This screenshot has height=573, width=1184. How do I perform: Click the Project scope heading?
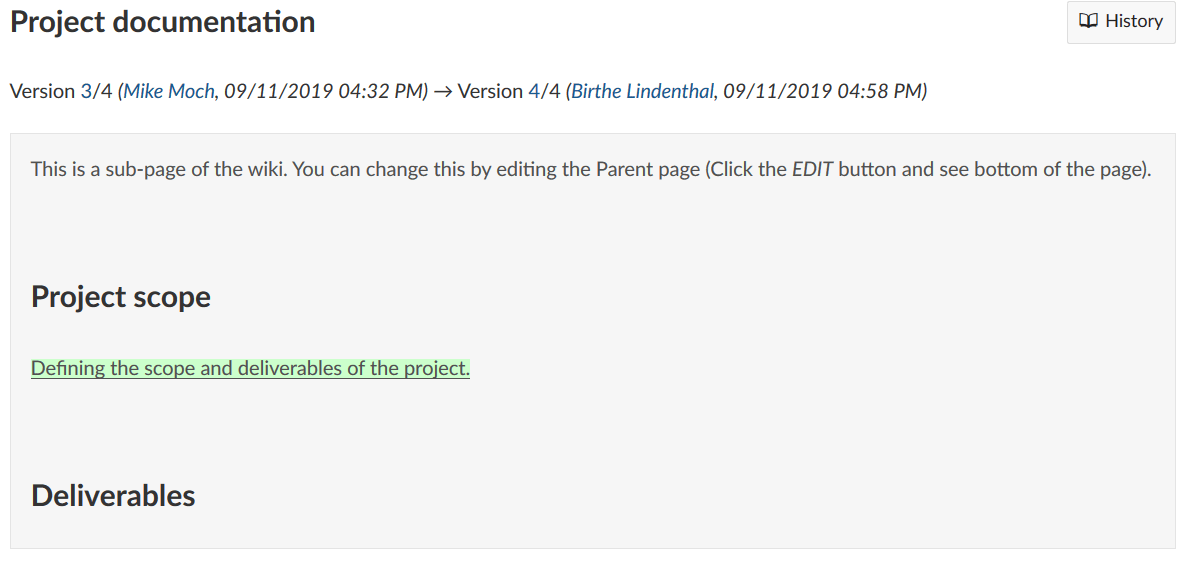click(121, 297)
